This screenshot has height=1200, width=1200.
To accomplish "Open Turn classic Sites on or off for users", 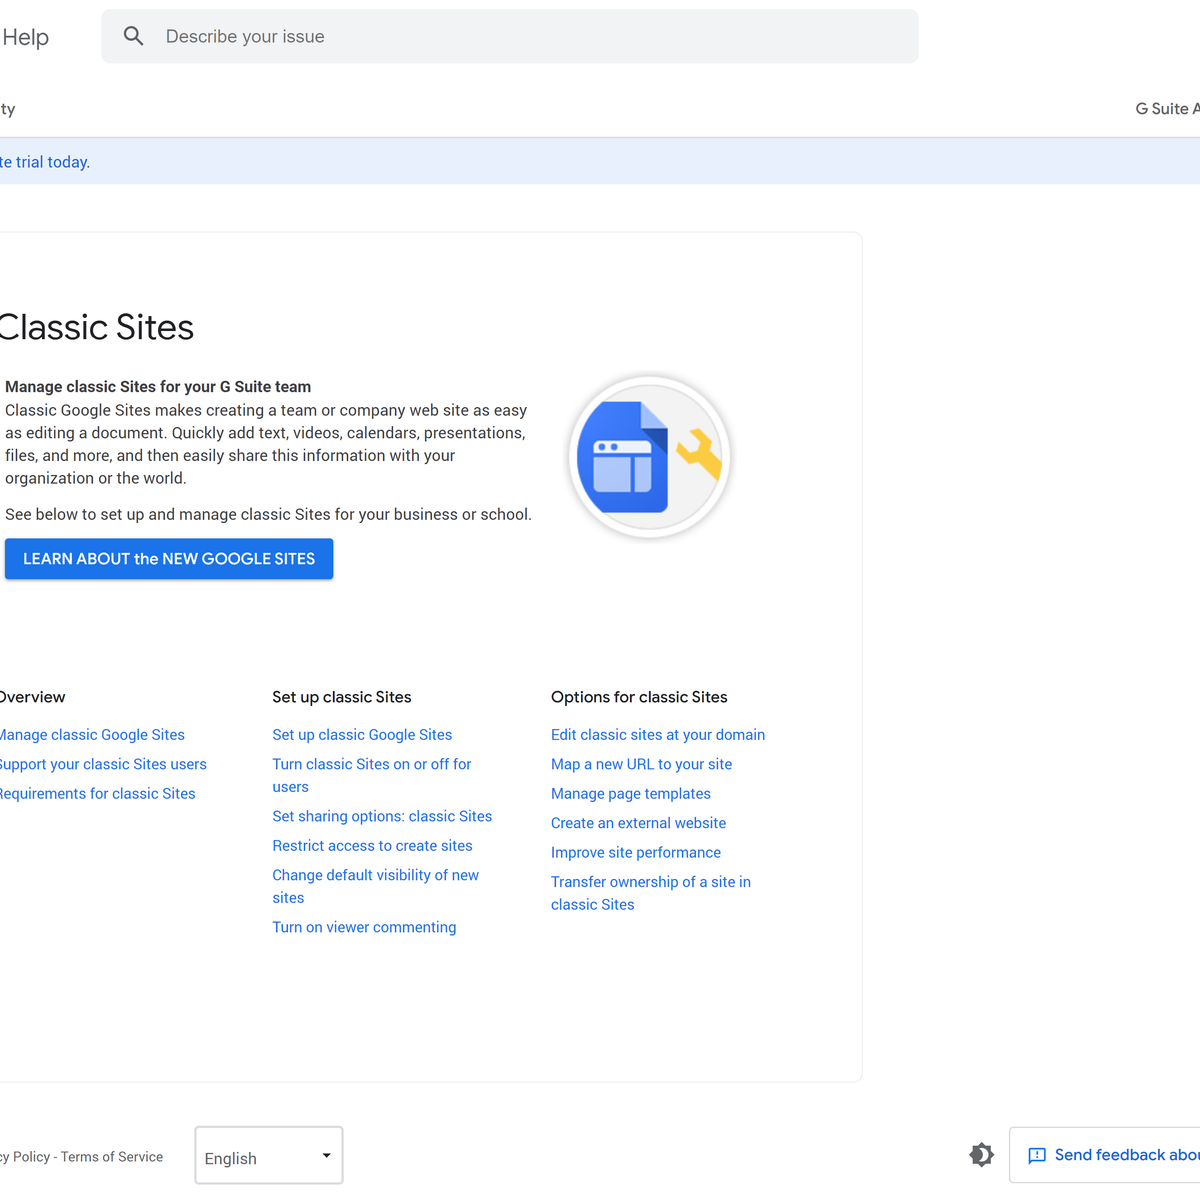I will tap(371, 775).
